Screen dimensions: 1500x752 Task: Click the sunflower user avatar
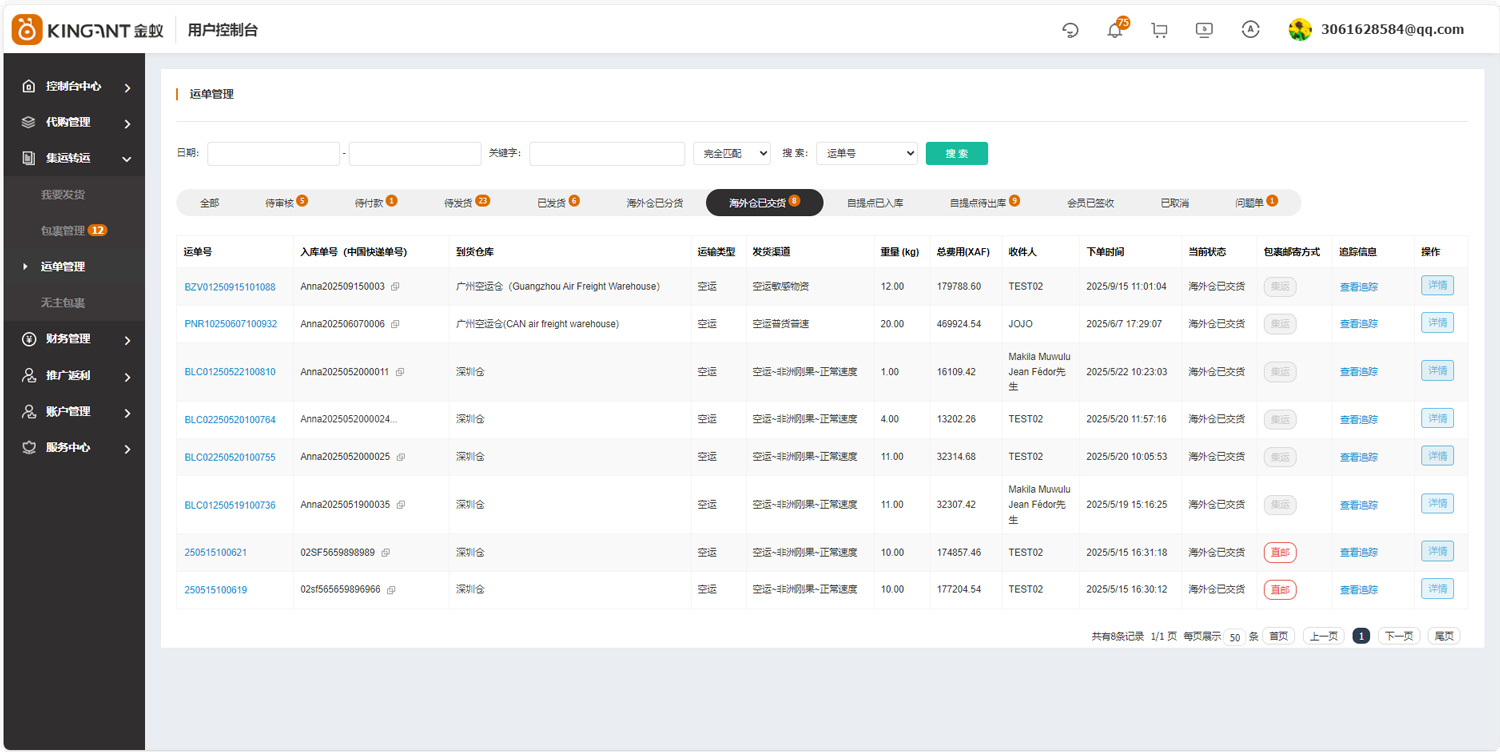pos(1300,30)
